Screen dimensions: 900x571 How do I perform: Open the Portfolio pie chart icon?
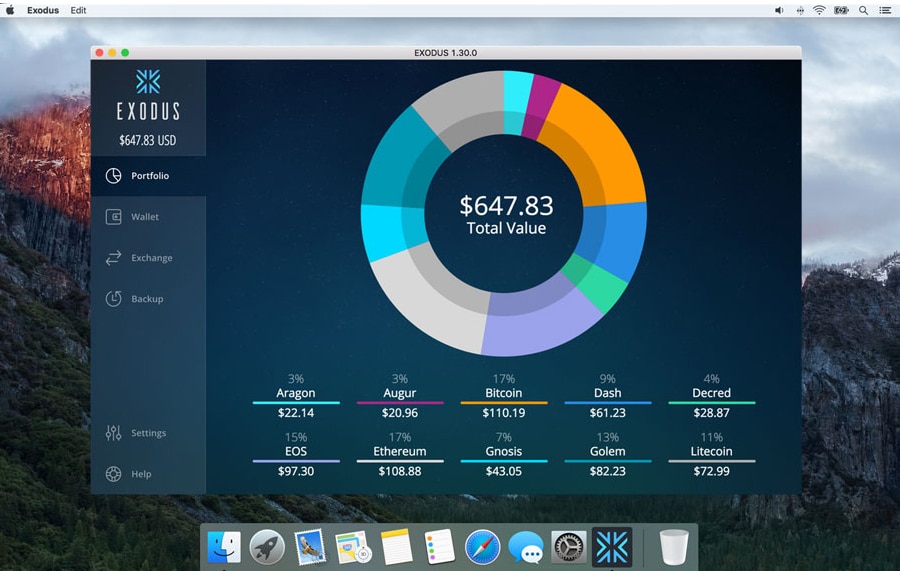point(114,176)
